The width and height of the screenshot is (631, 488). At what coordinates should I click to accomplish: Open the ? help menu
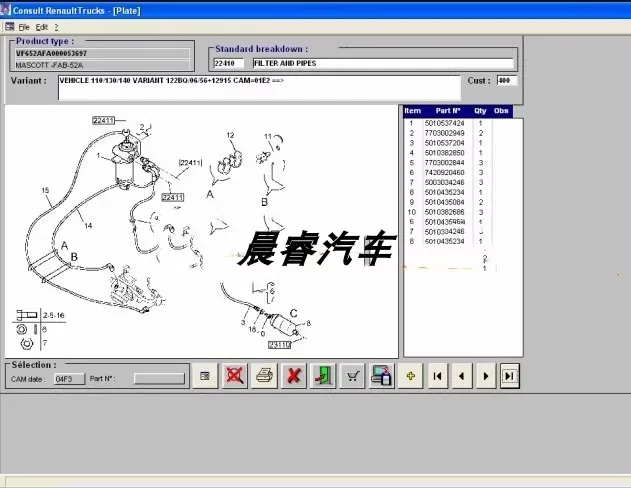[x=56, y=27]
